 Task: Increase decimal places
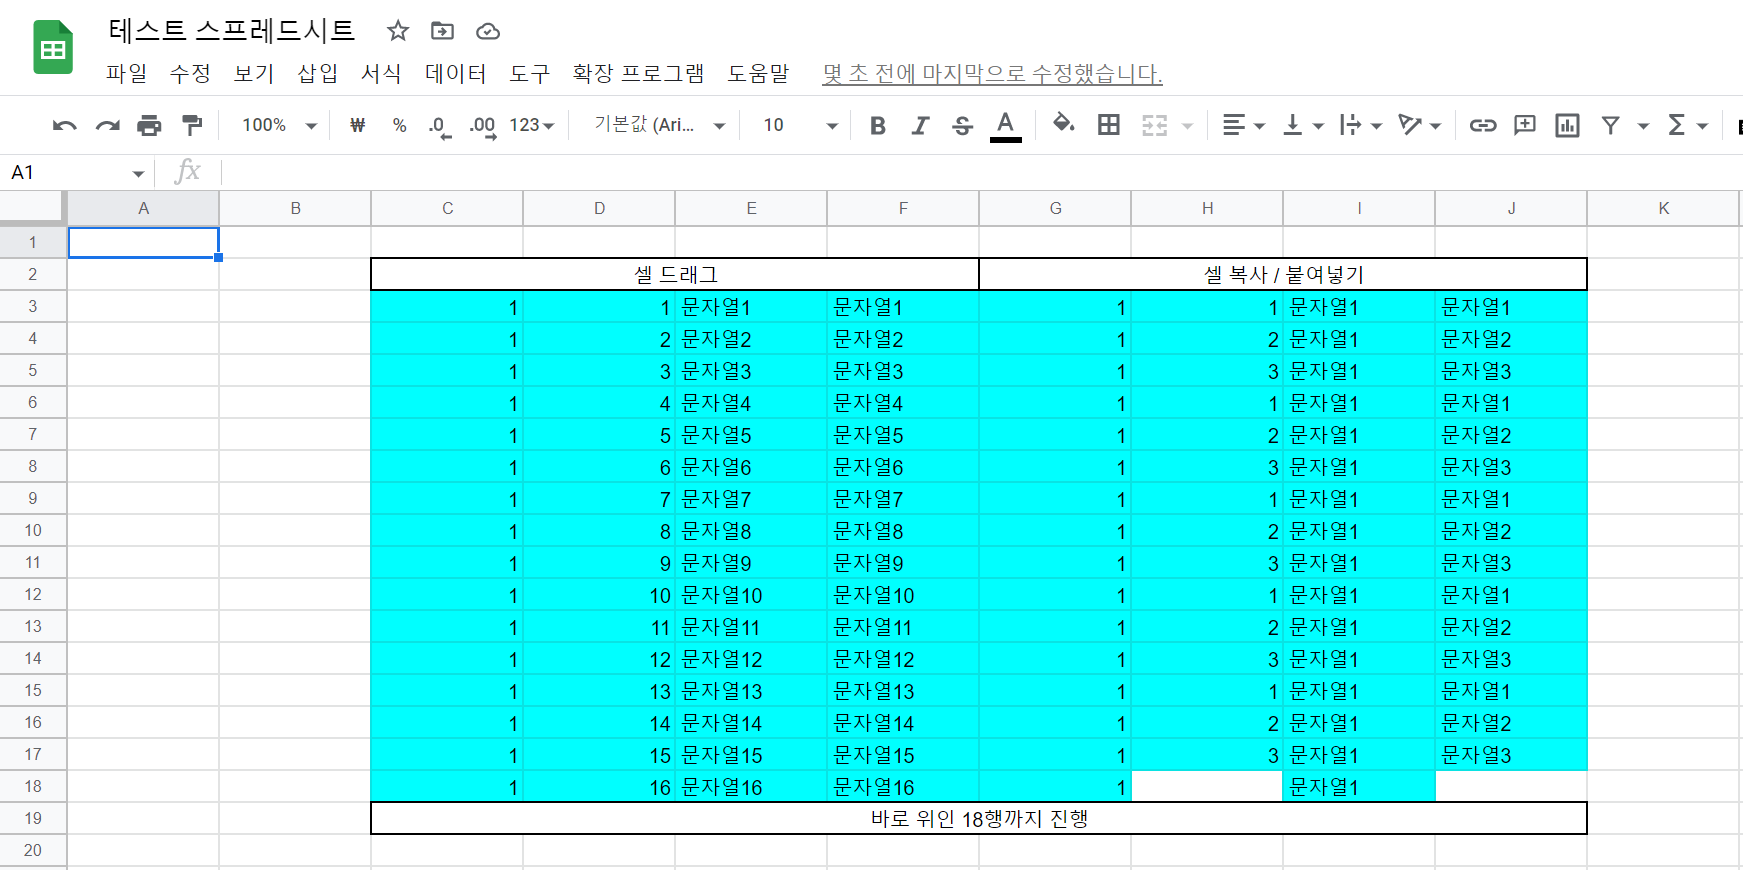(x=483, y=126)
